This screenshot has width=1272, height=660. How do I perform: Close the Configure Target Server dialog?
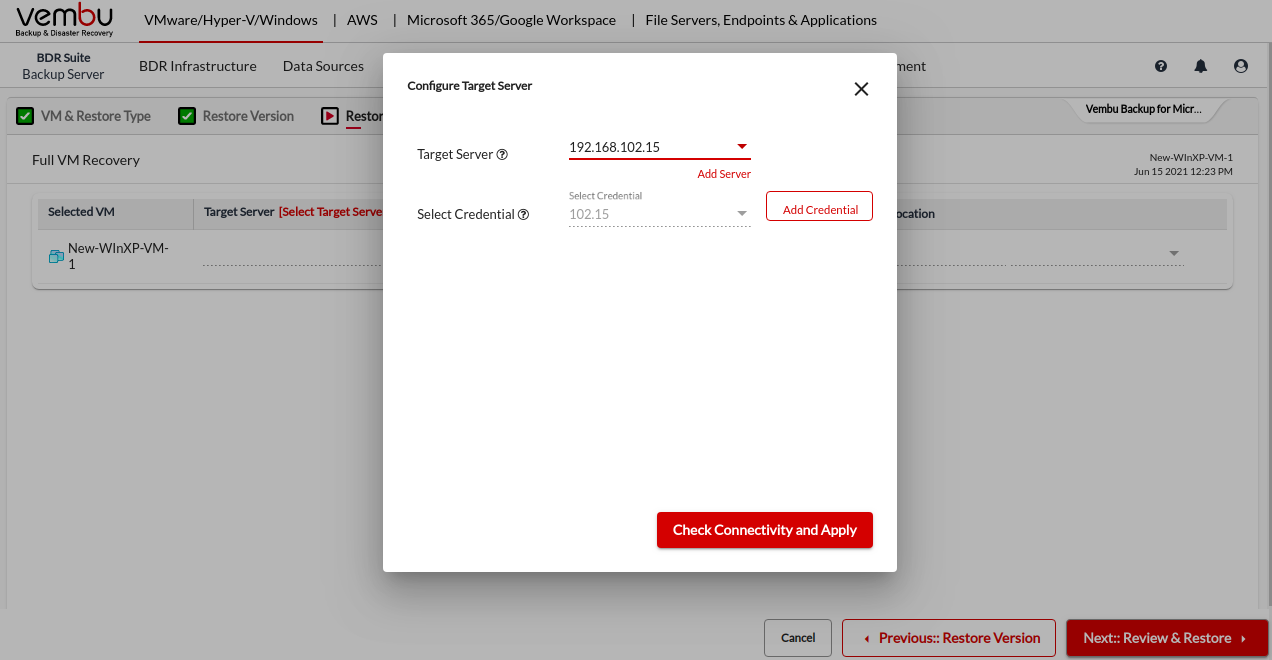[x=861, y=89]
